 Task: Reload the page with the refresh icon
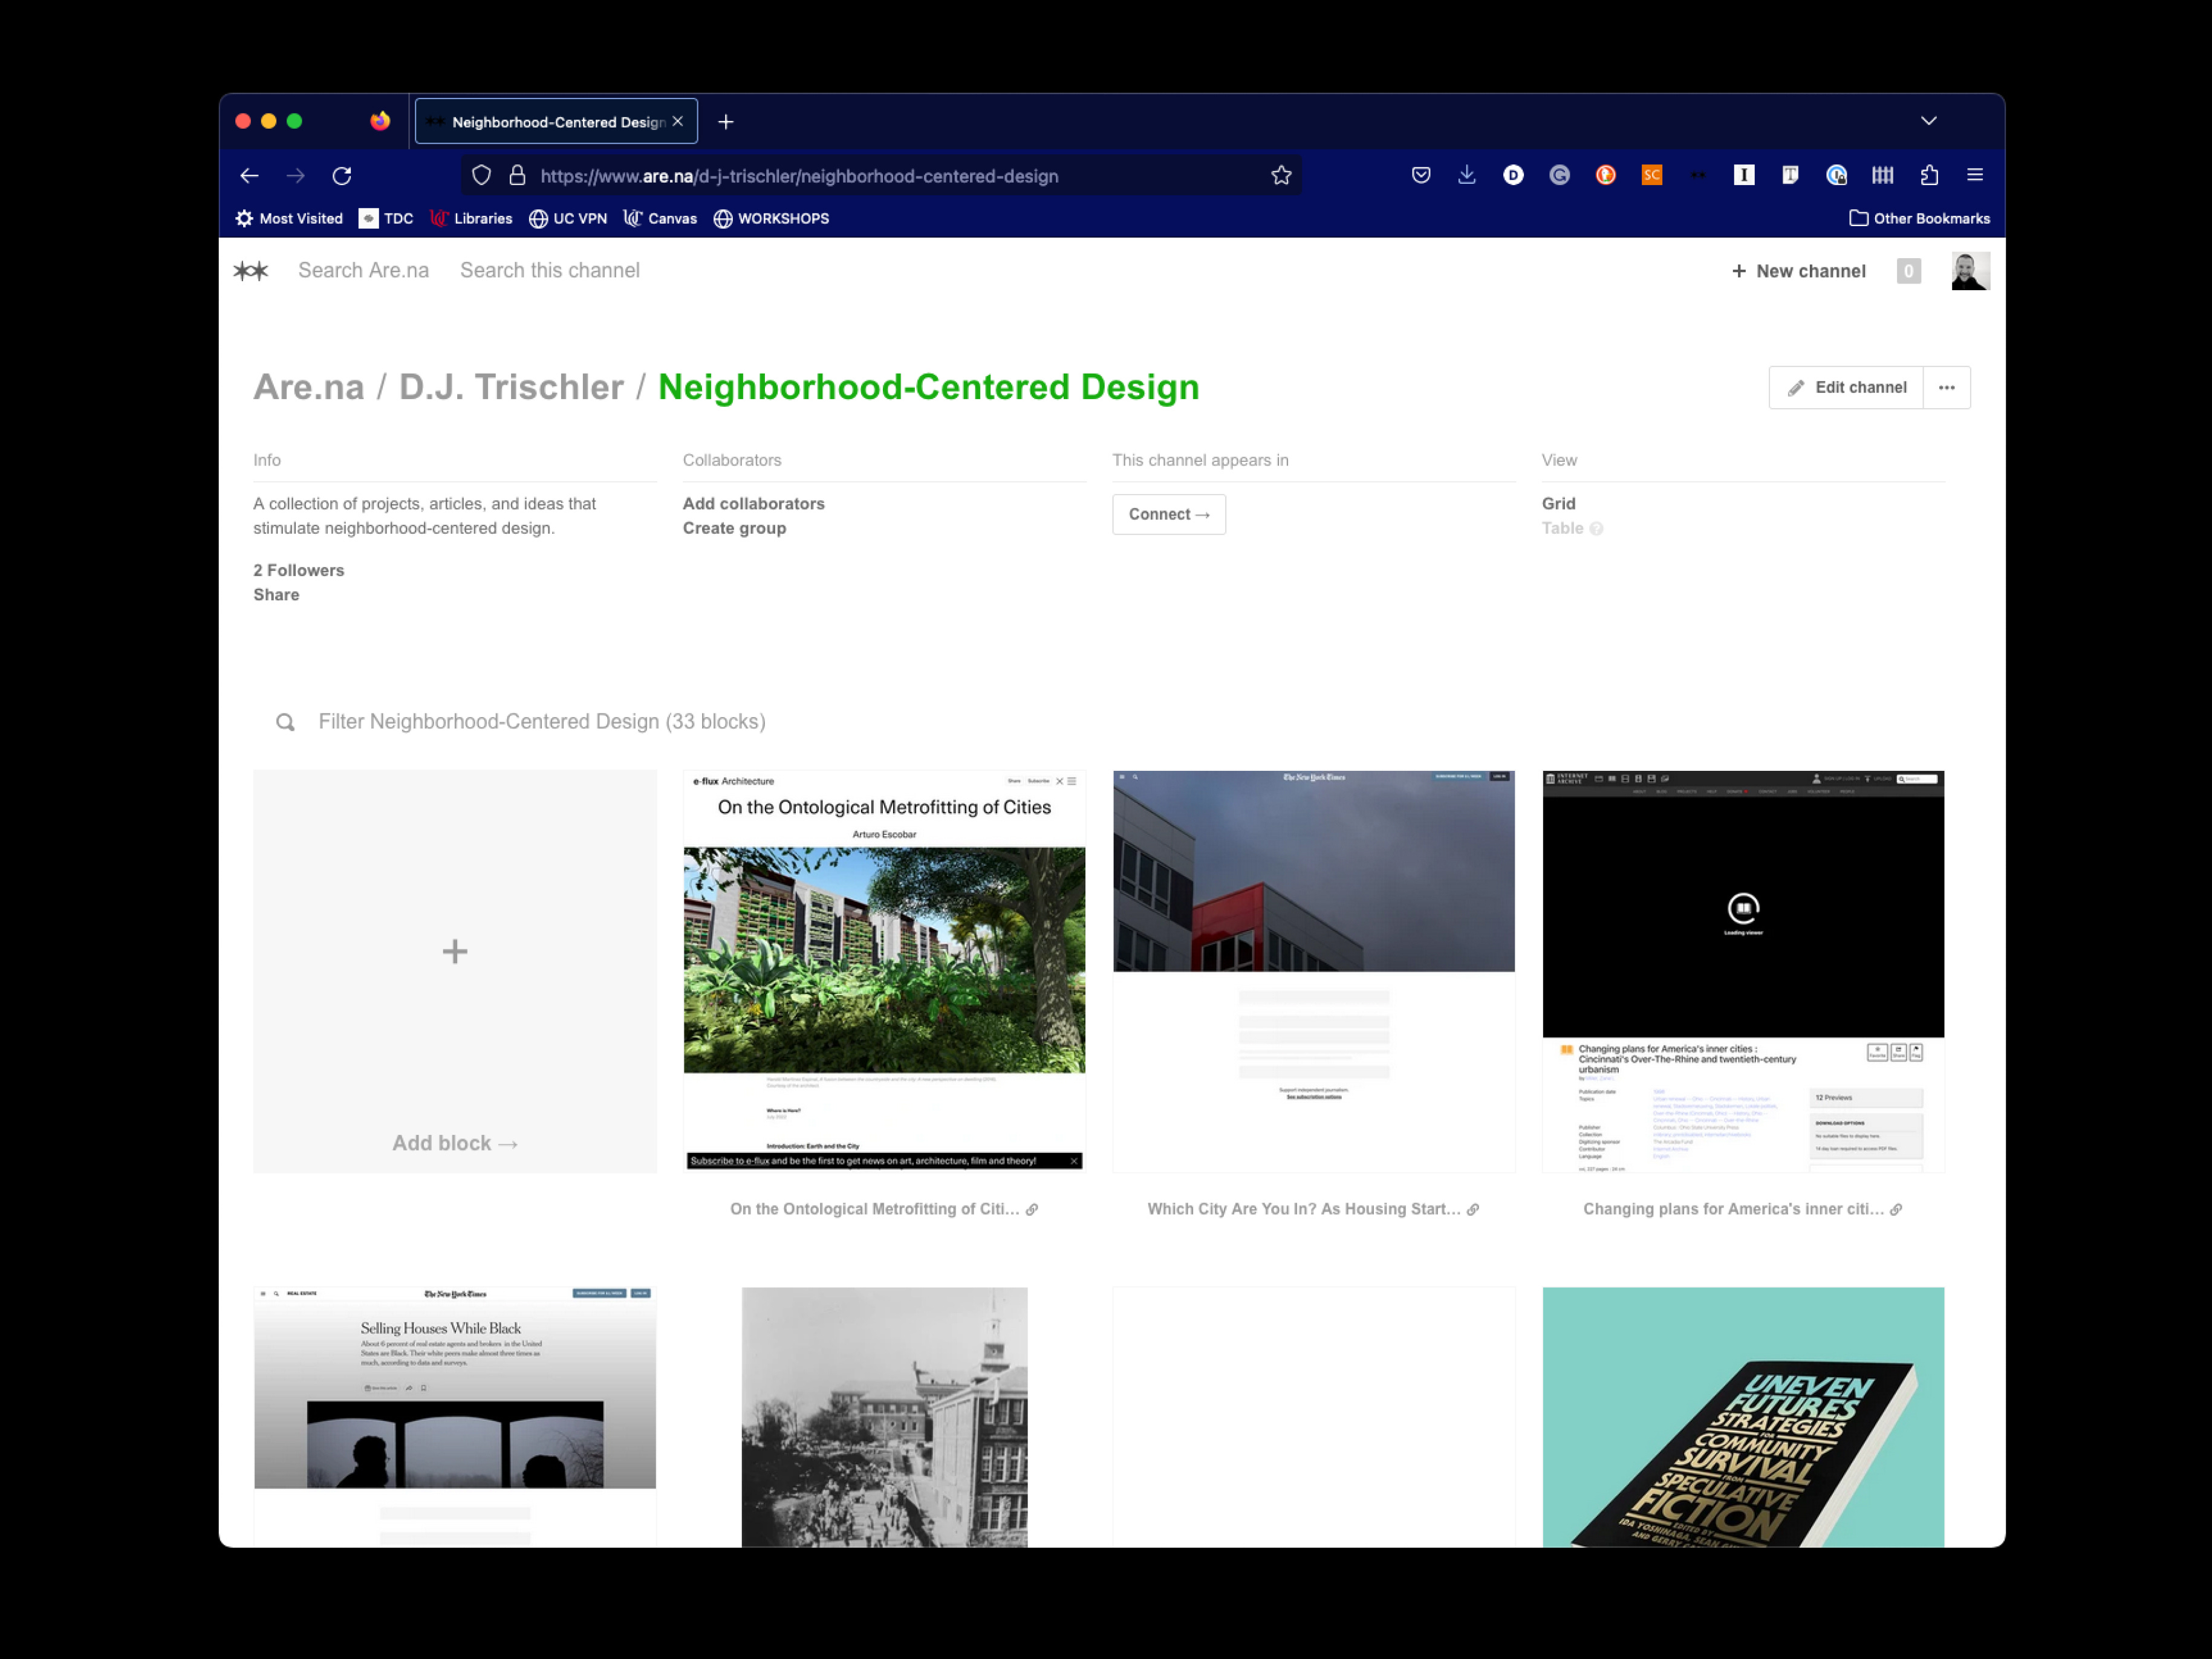pyautogui.click(x=342, y=176)
